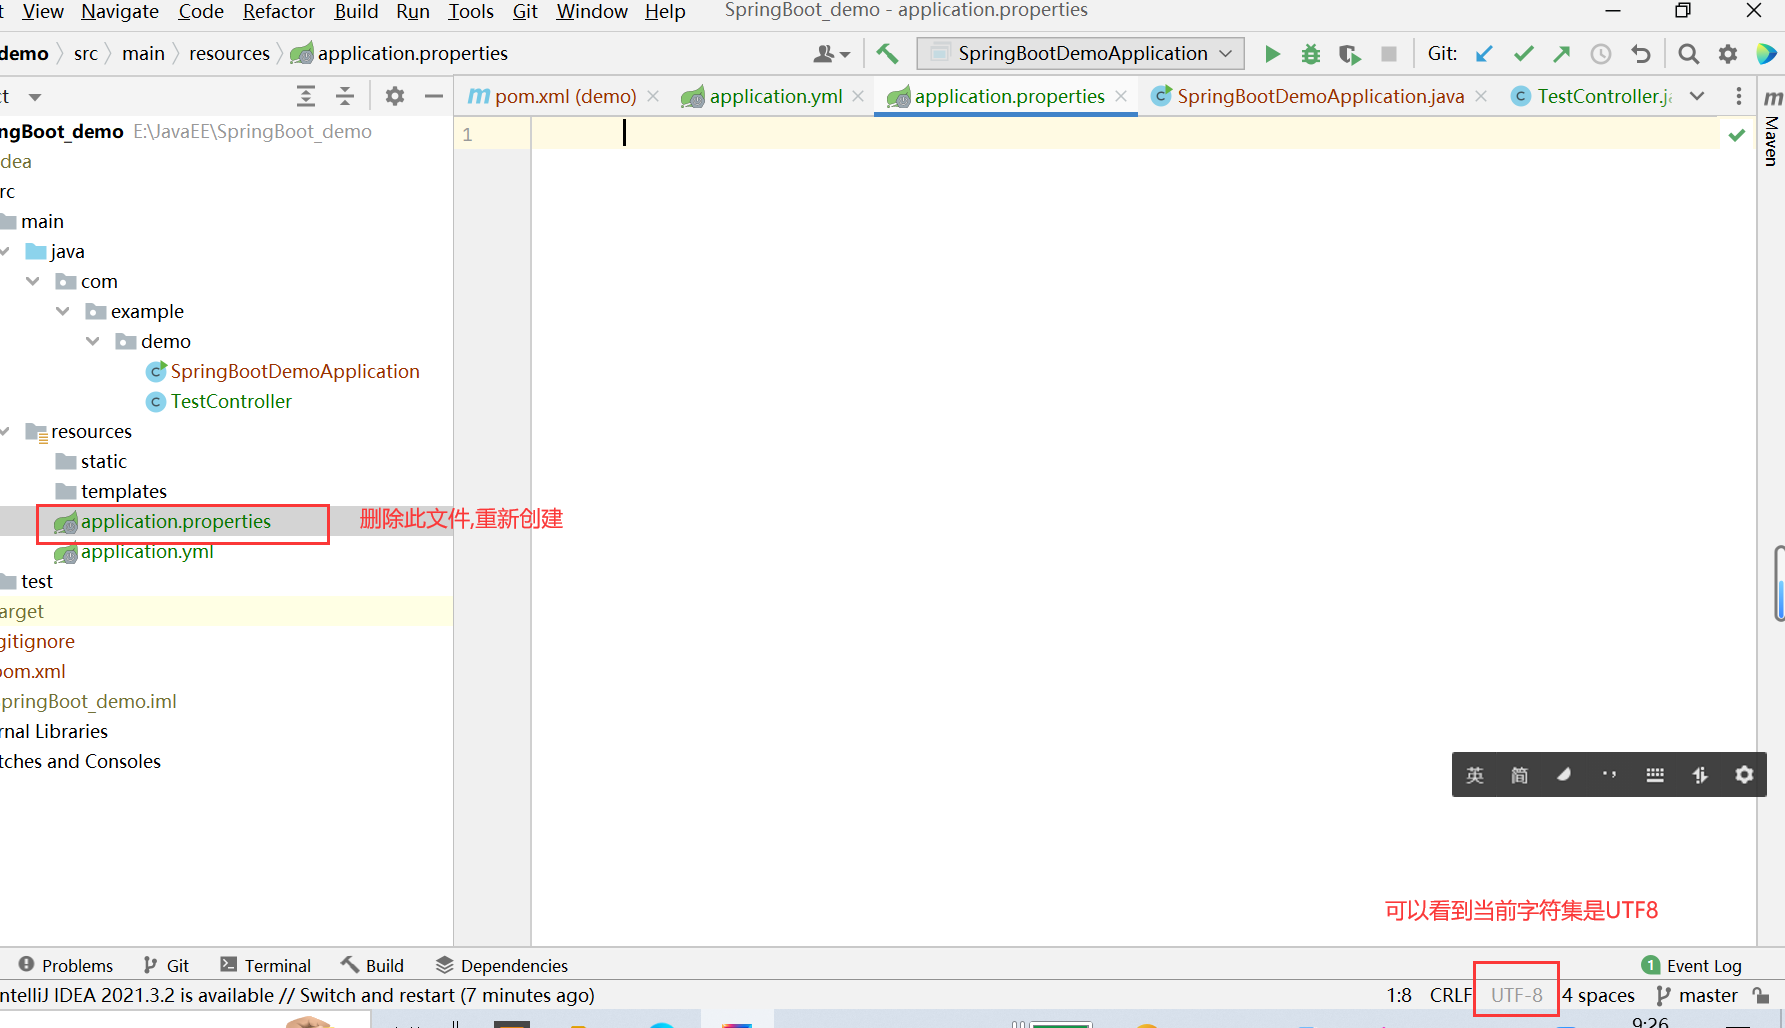This screenshot has height=1028, width=1785.
Task: Start debugging with the bug icon
Action: [1311, 54]
